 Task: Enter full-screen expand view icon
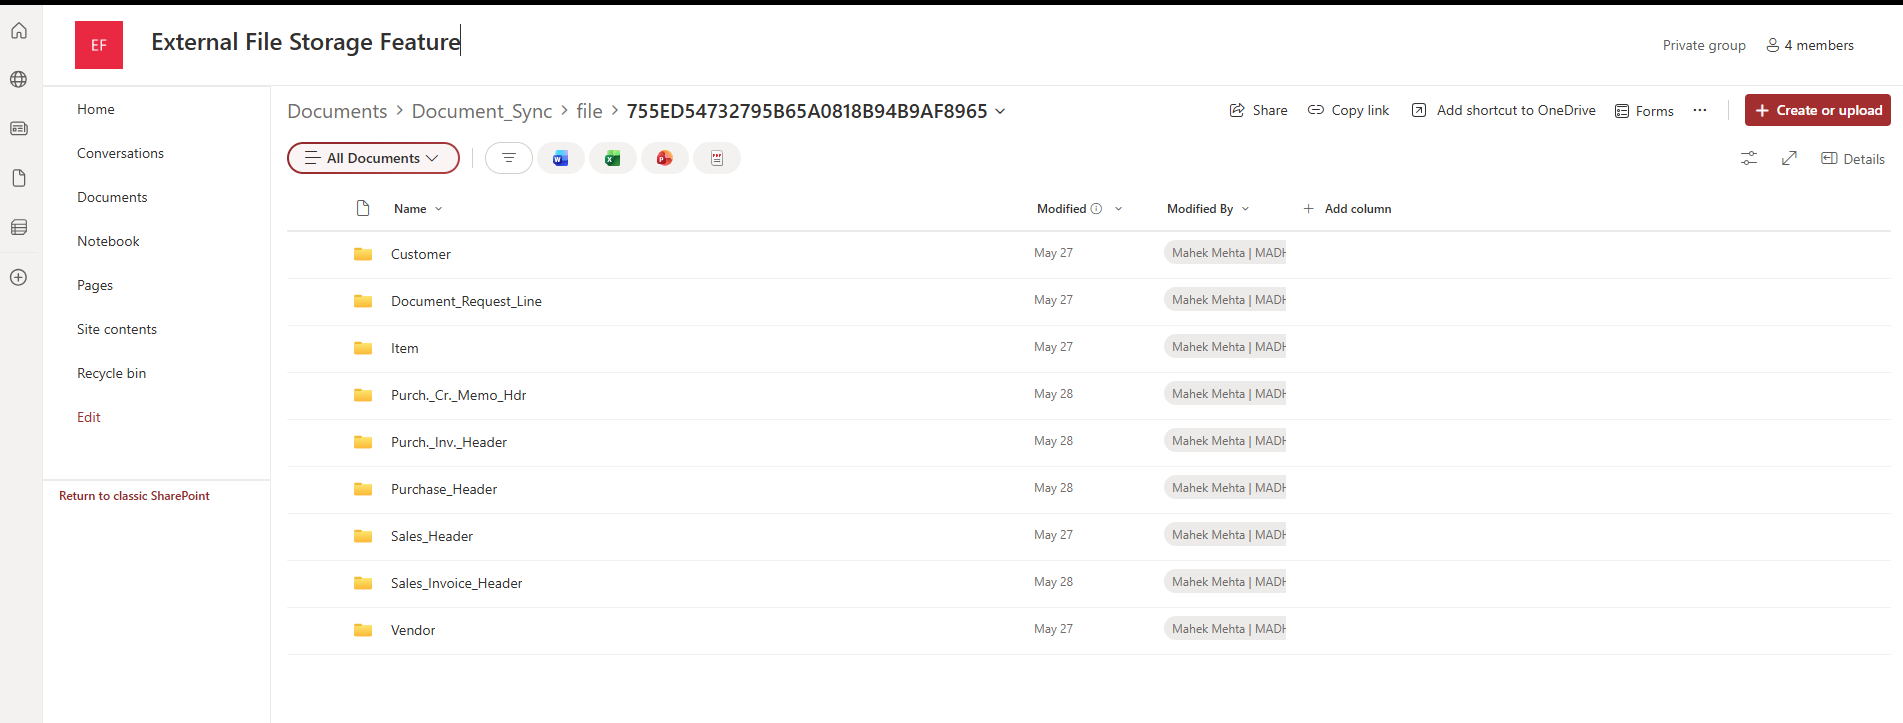coord(1789,158)
